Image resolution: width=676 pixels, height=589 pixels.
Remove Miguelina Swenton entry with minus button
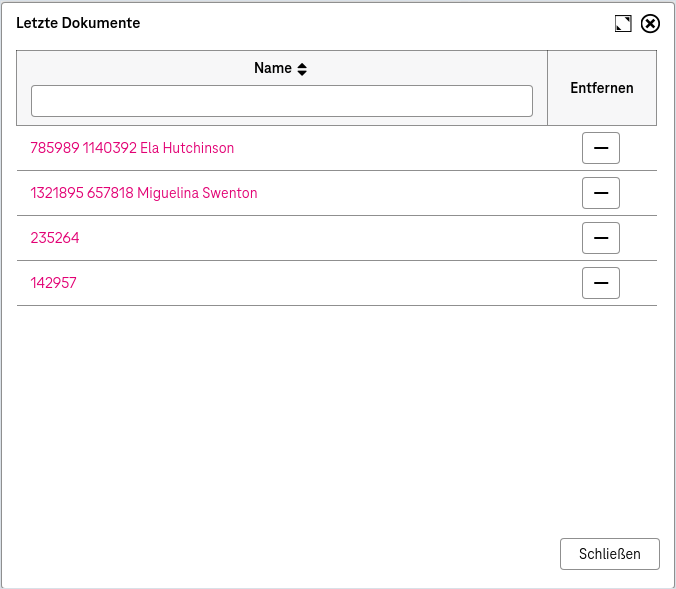pos(601,193)
